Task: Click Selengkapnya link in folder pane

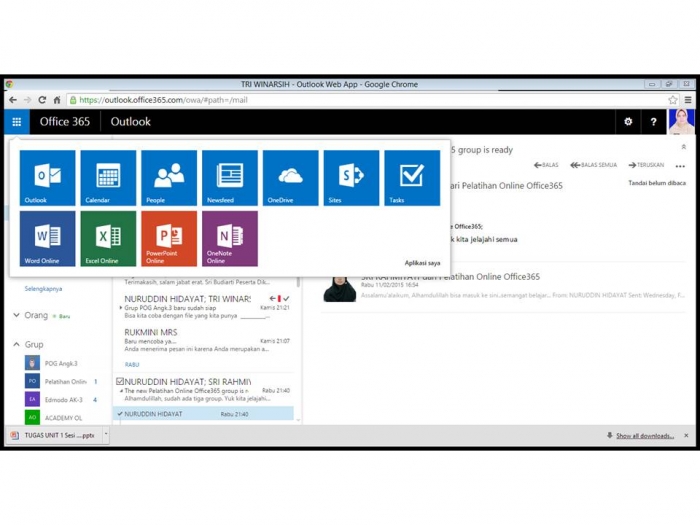Action: tap(43, 289)
